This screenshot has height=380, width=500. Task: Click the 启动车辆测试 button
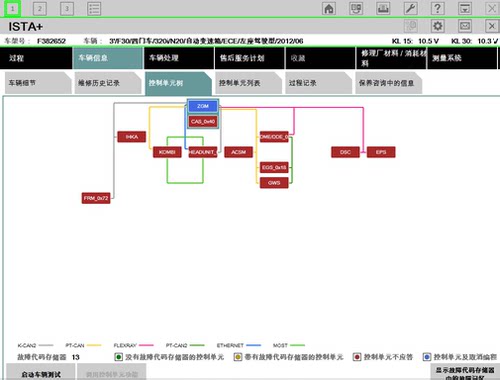[41, 372]
